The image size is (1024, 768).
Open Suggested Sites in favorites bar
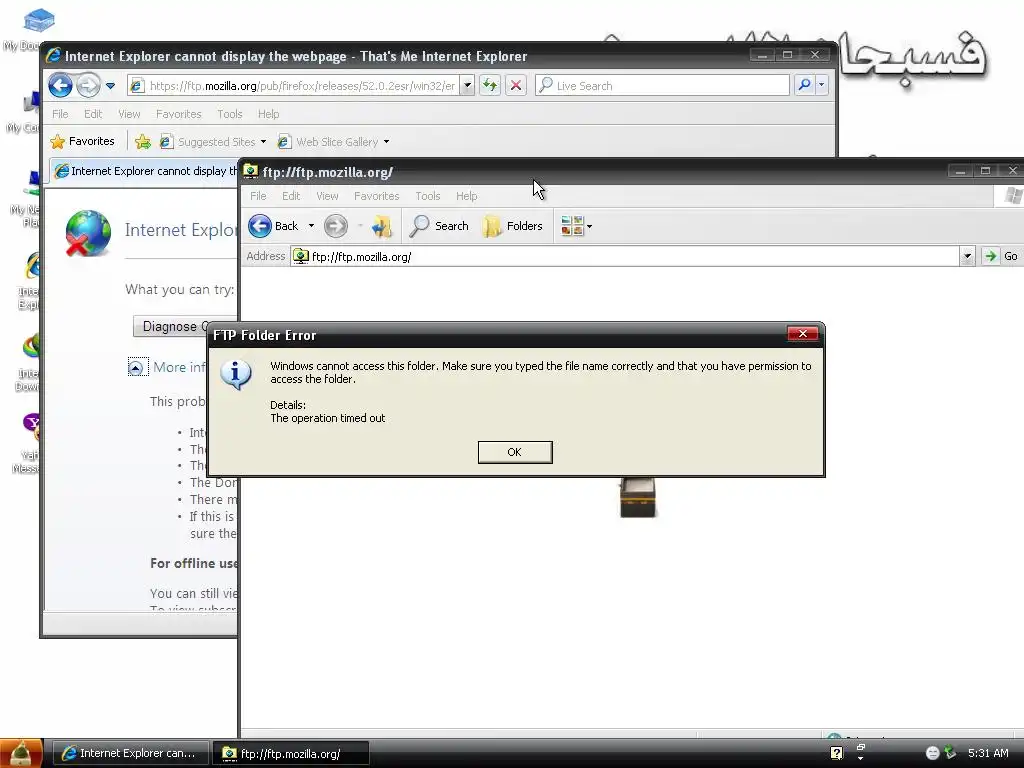point(213,142)
